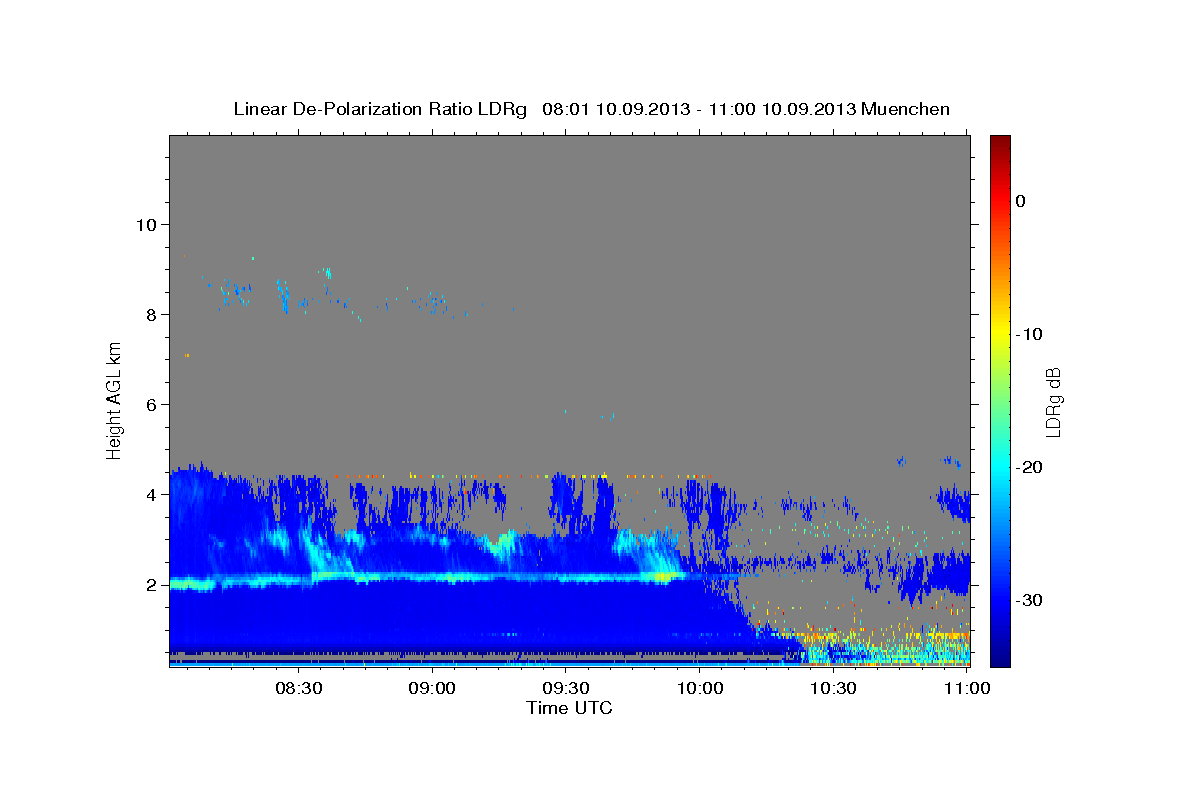Click the '10:30' time tick label

[x=833, y=689]
